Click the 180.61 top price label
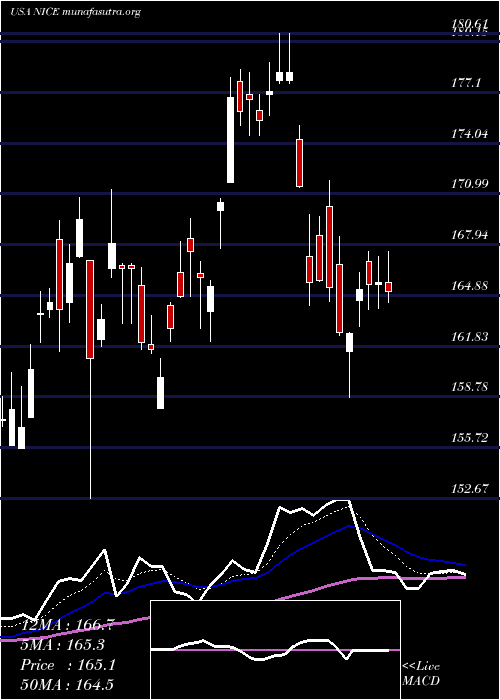This screenshot has height=700, width=500. click(x=469, y=25)
